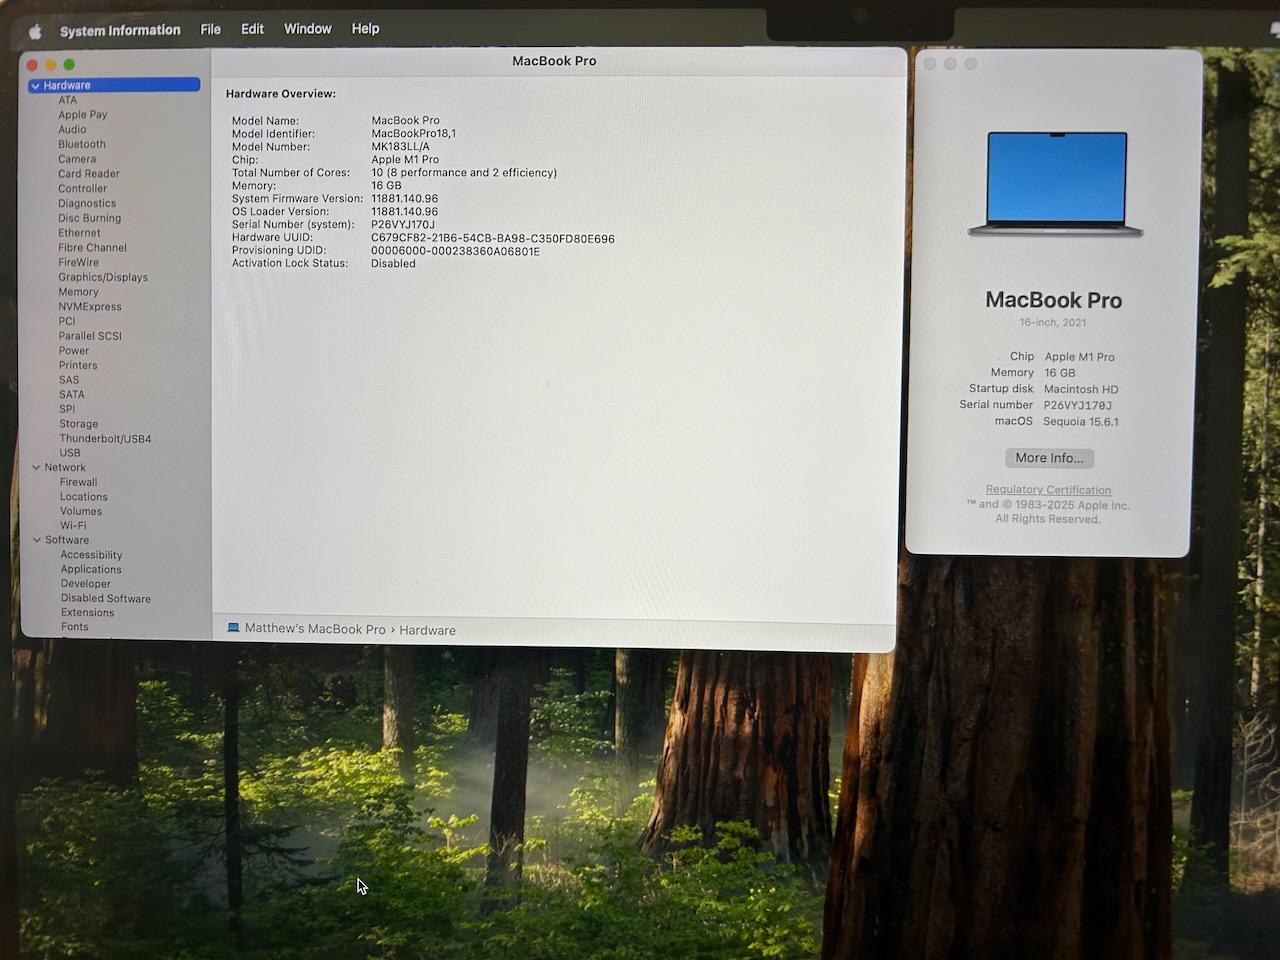Select Card Reader in the sidebar
Viewport: 1280px width, 960px height.
click(x=89, y=174)
